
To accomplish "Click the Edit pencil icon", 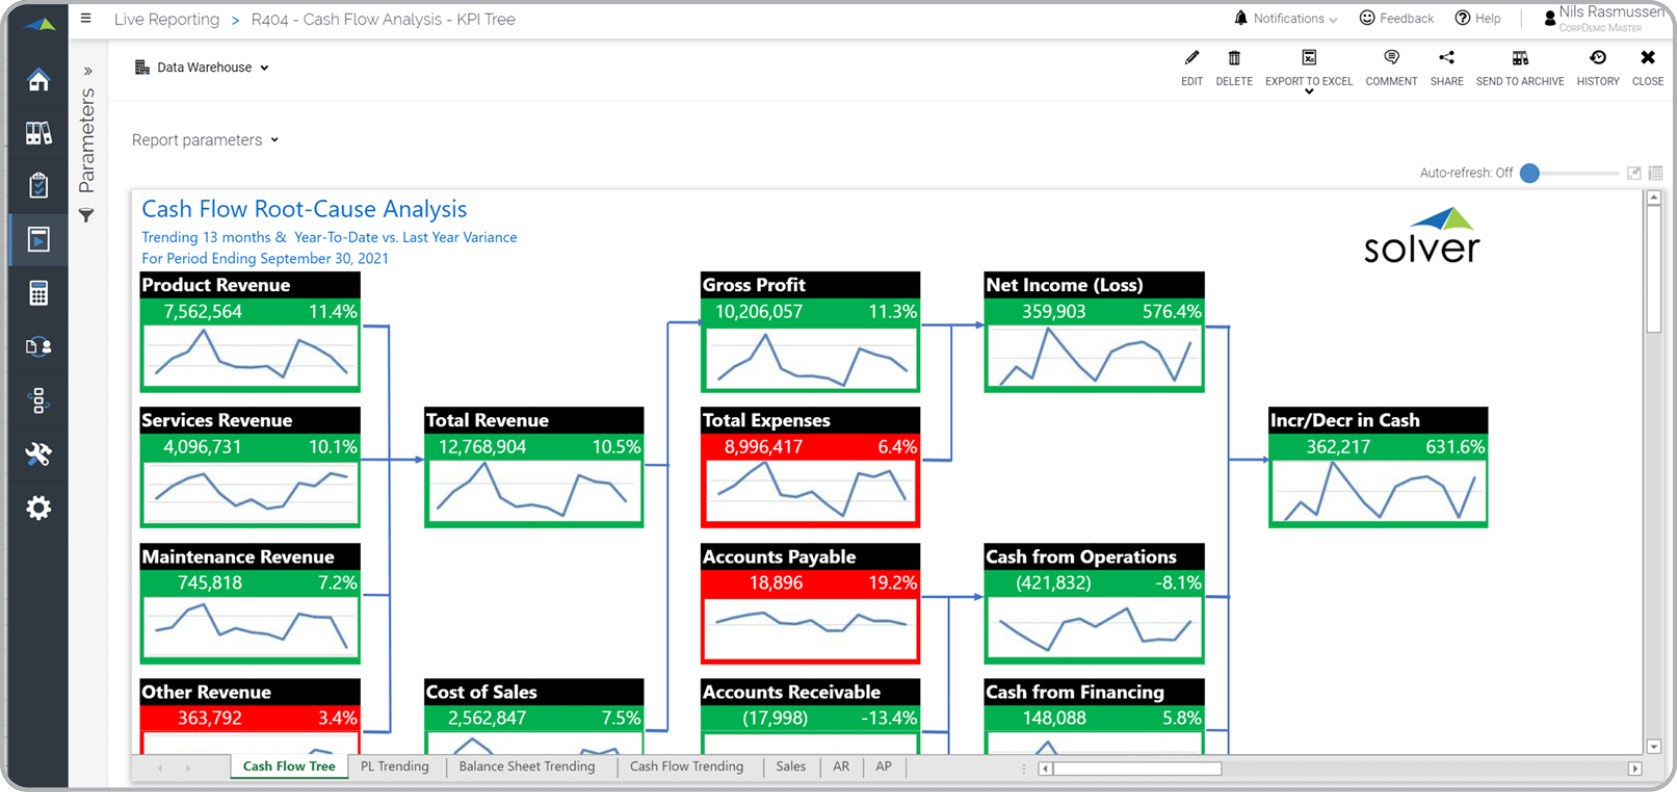I will tap(1191, 58).
